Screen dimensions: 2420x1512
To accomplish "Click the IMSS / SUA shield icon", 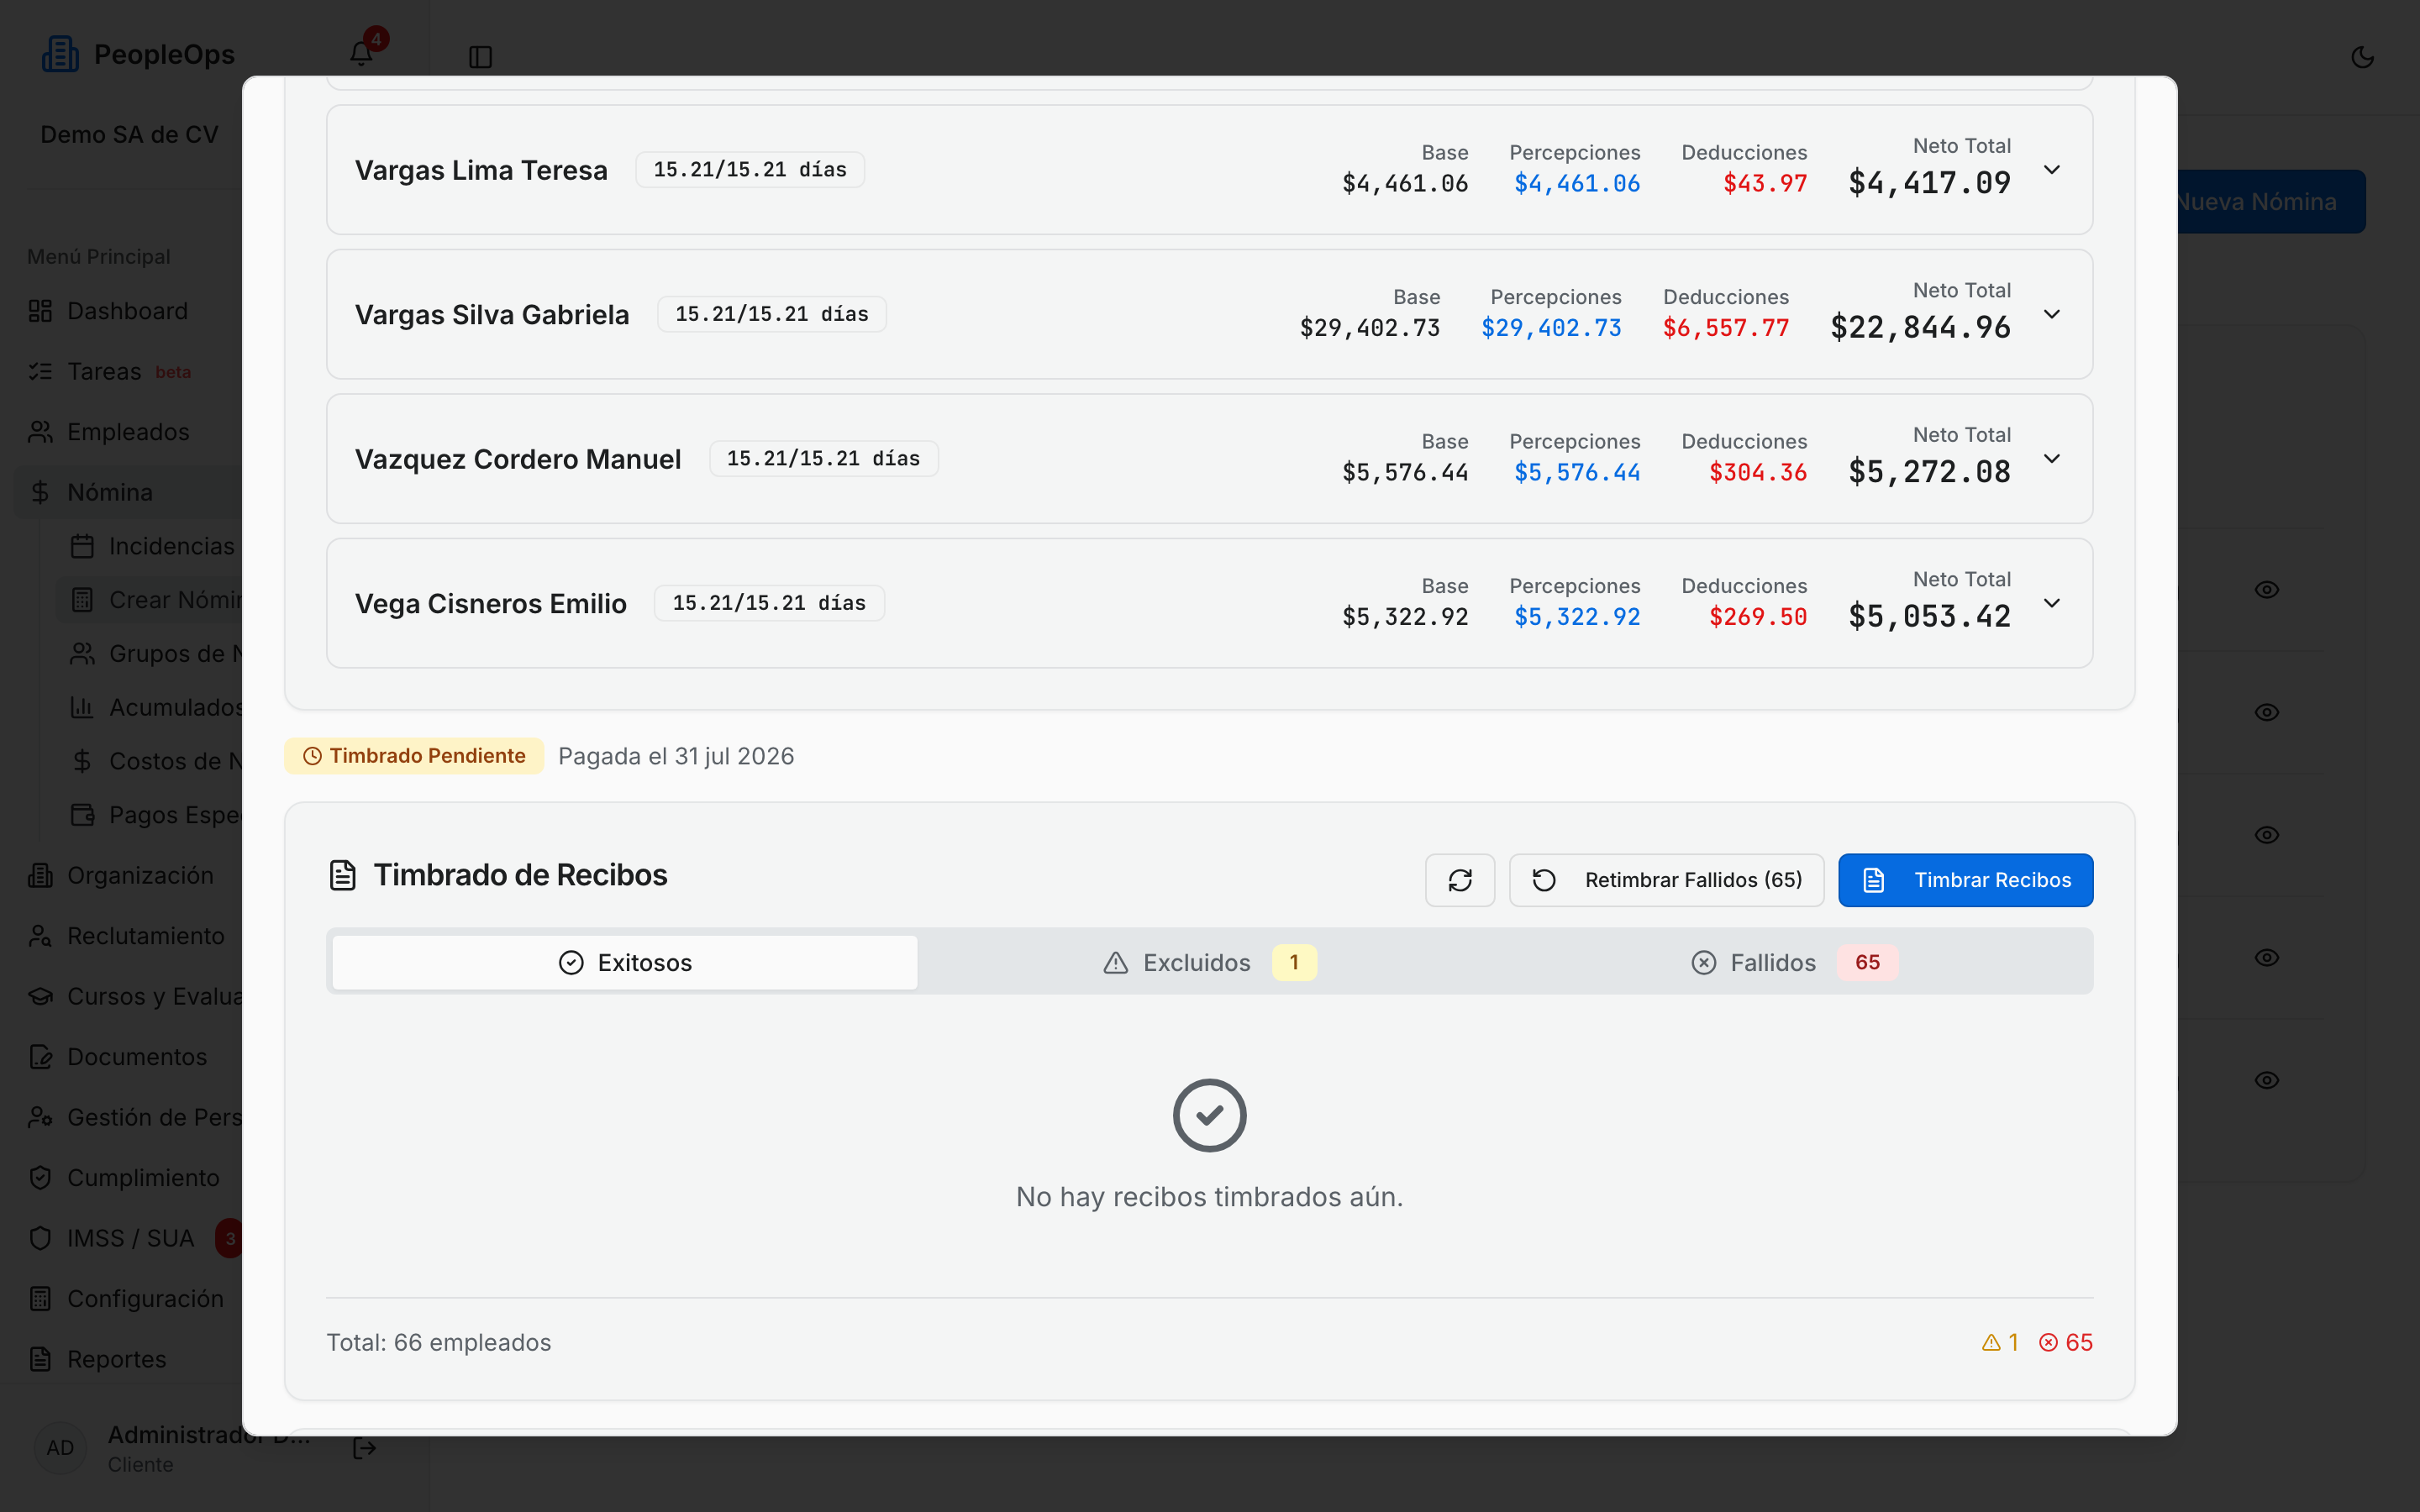I will (x=40, y=1238).
